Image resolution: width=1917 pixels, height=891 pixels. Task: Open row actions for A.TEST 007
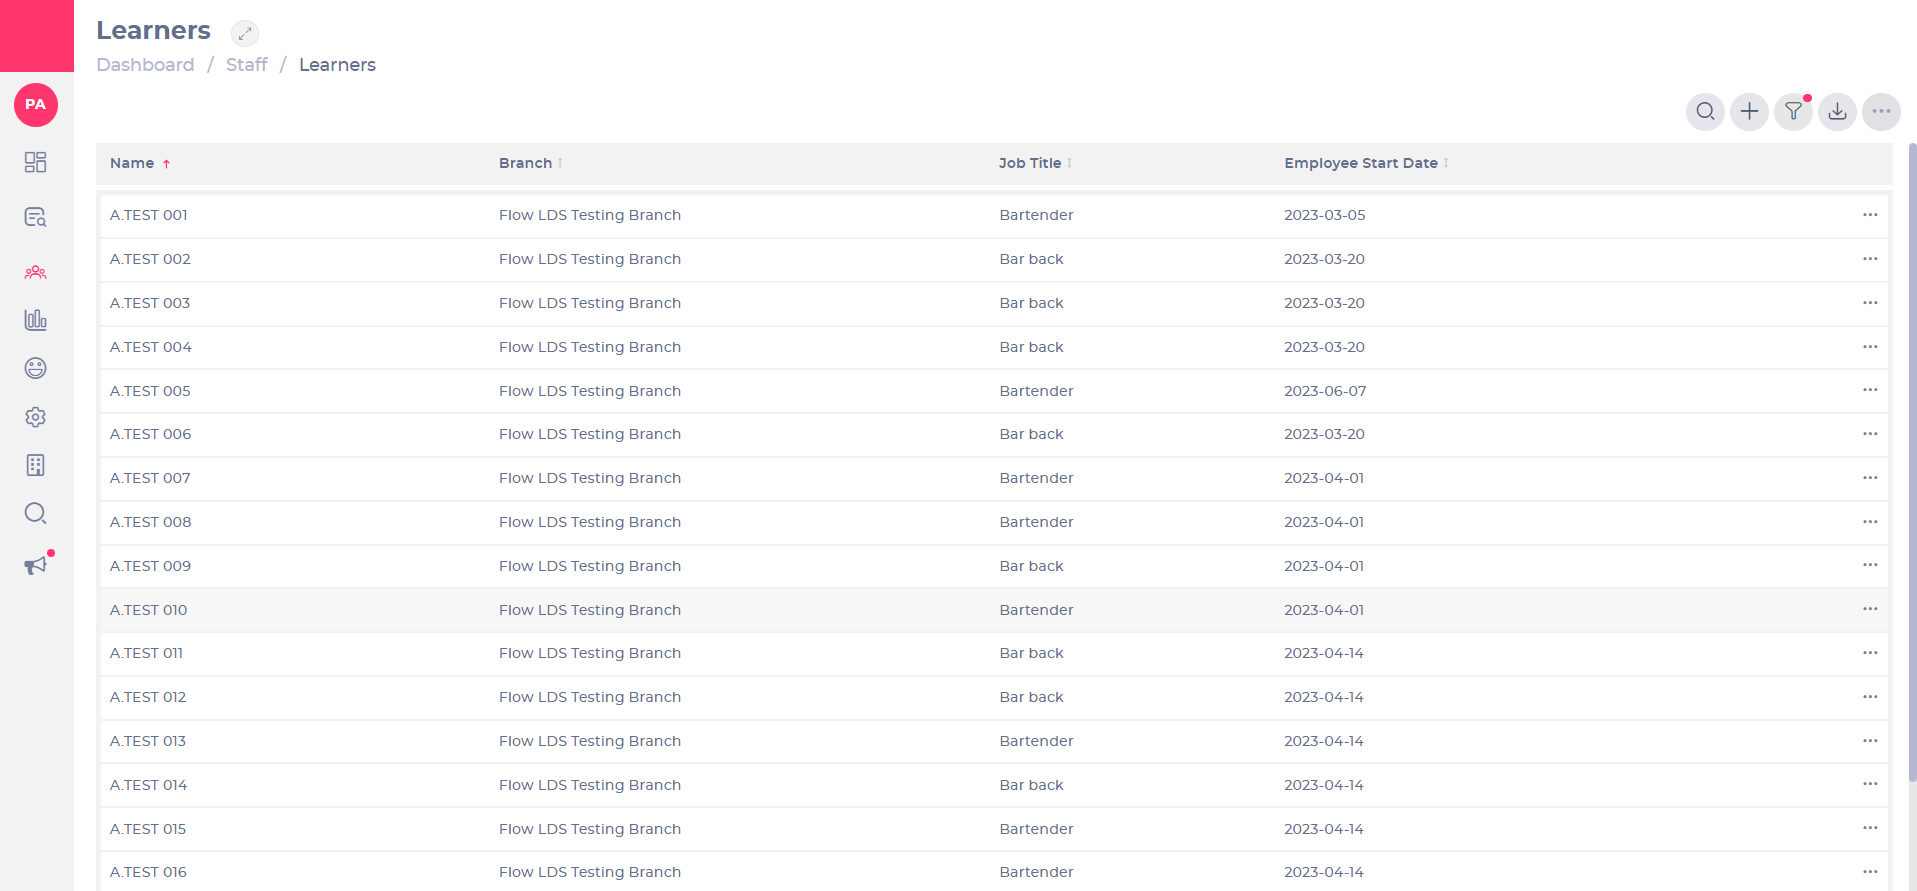pyautogui.click(x=1870, y=478)
